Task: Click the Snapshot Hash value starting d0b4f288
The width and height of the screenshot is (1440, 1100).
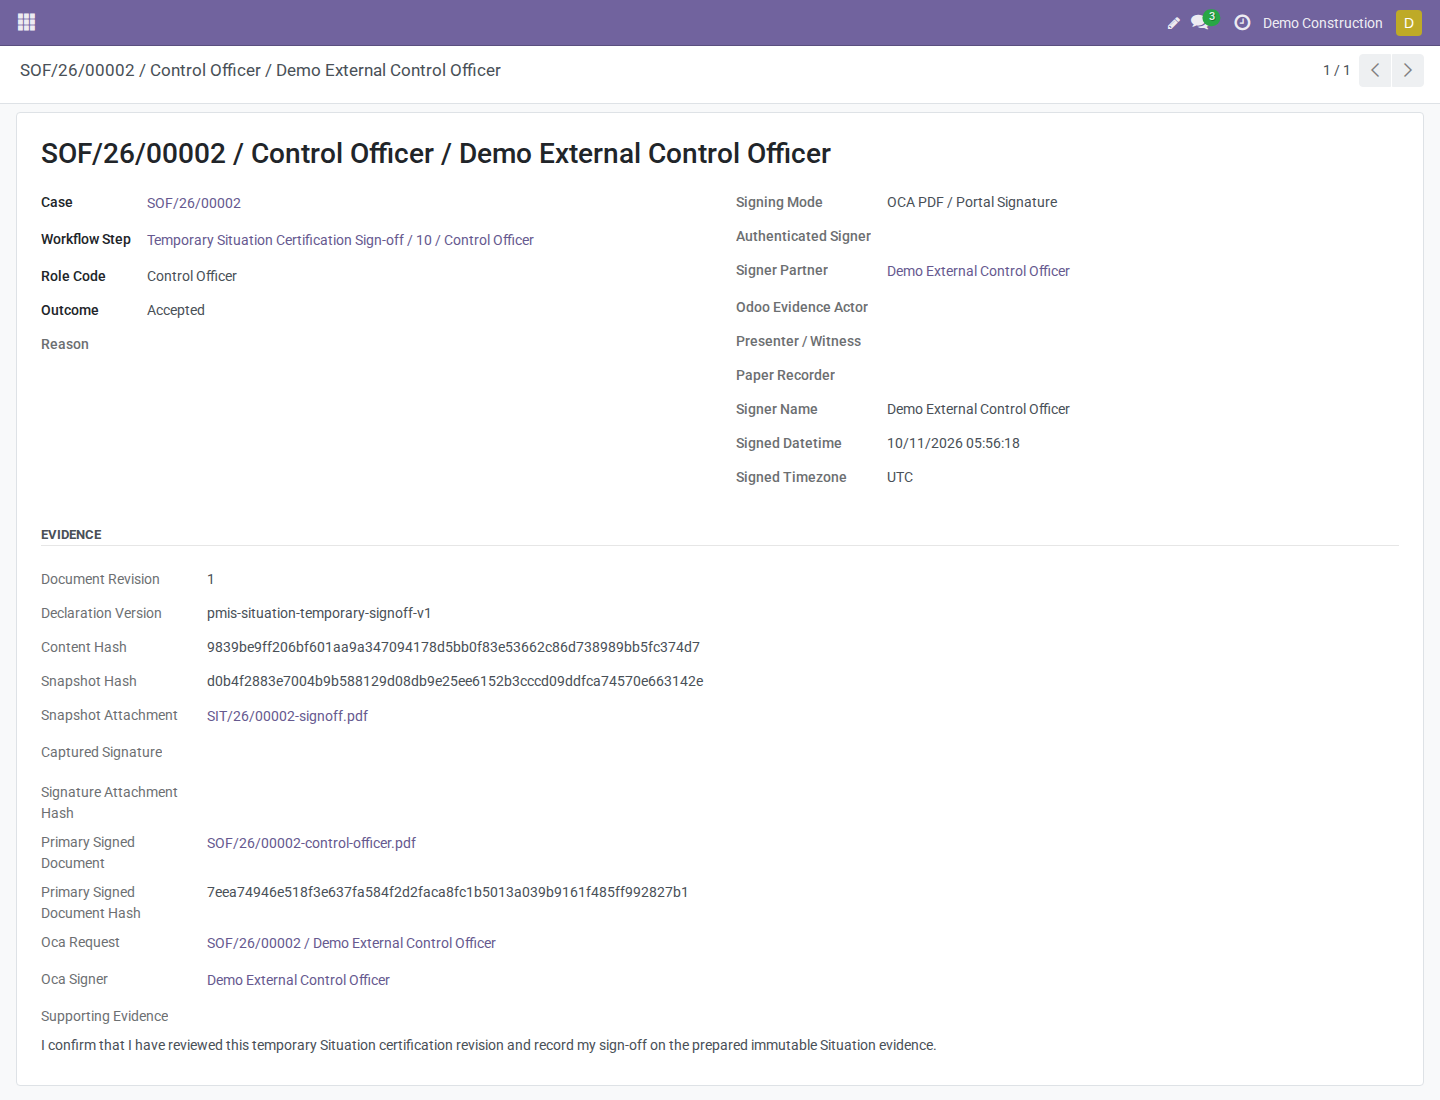Action: [x=455, y=681]
